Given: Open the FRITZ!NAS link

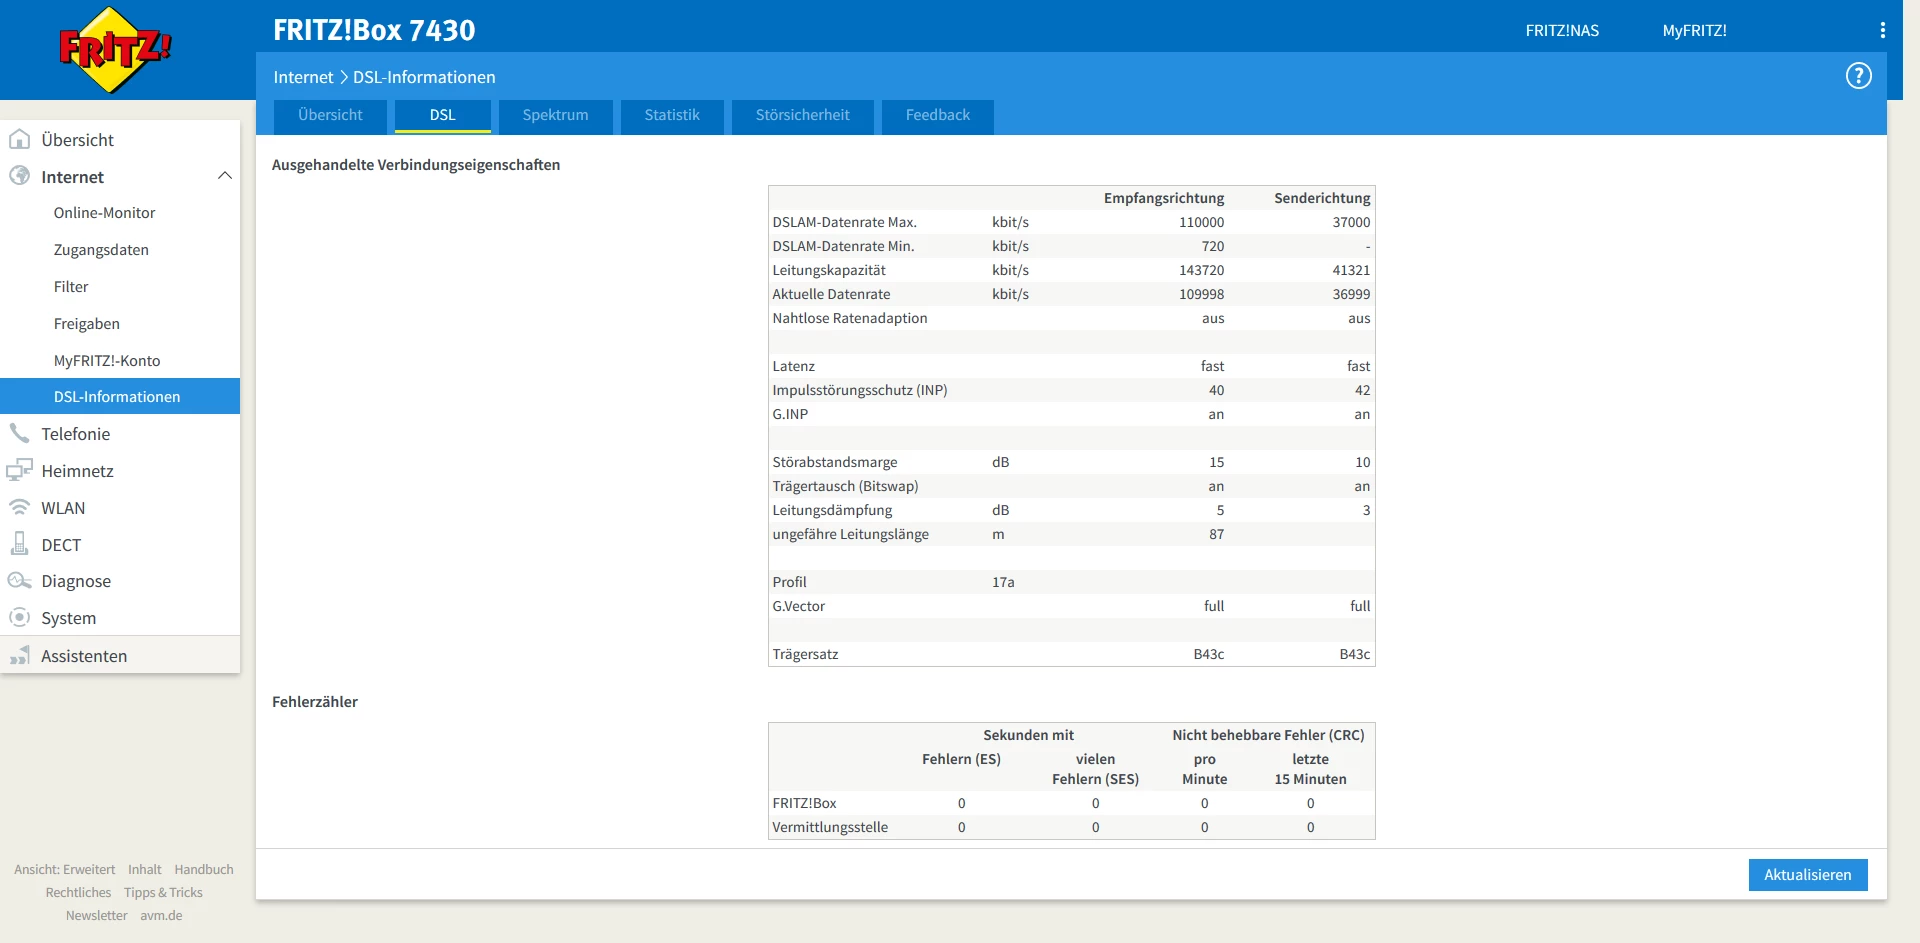Looking at the screenshot, I should [x=1561, y=31].
